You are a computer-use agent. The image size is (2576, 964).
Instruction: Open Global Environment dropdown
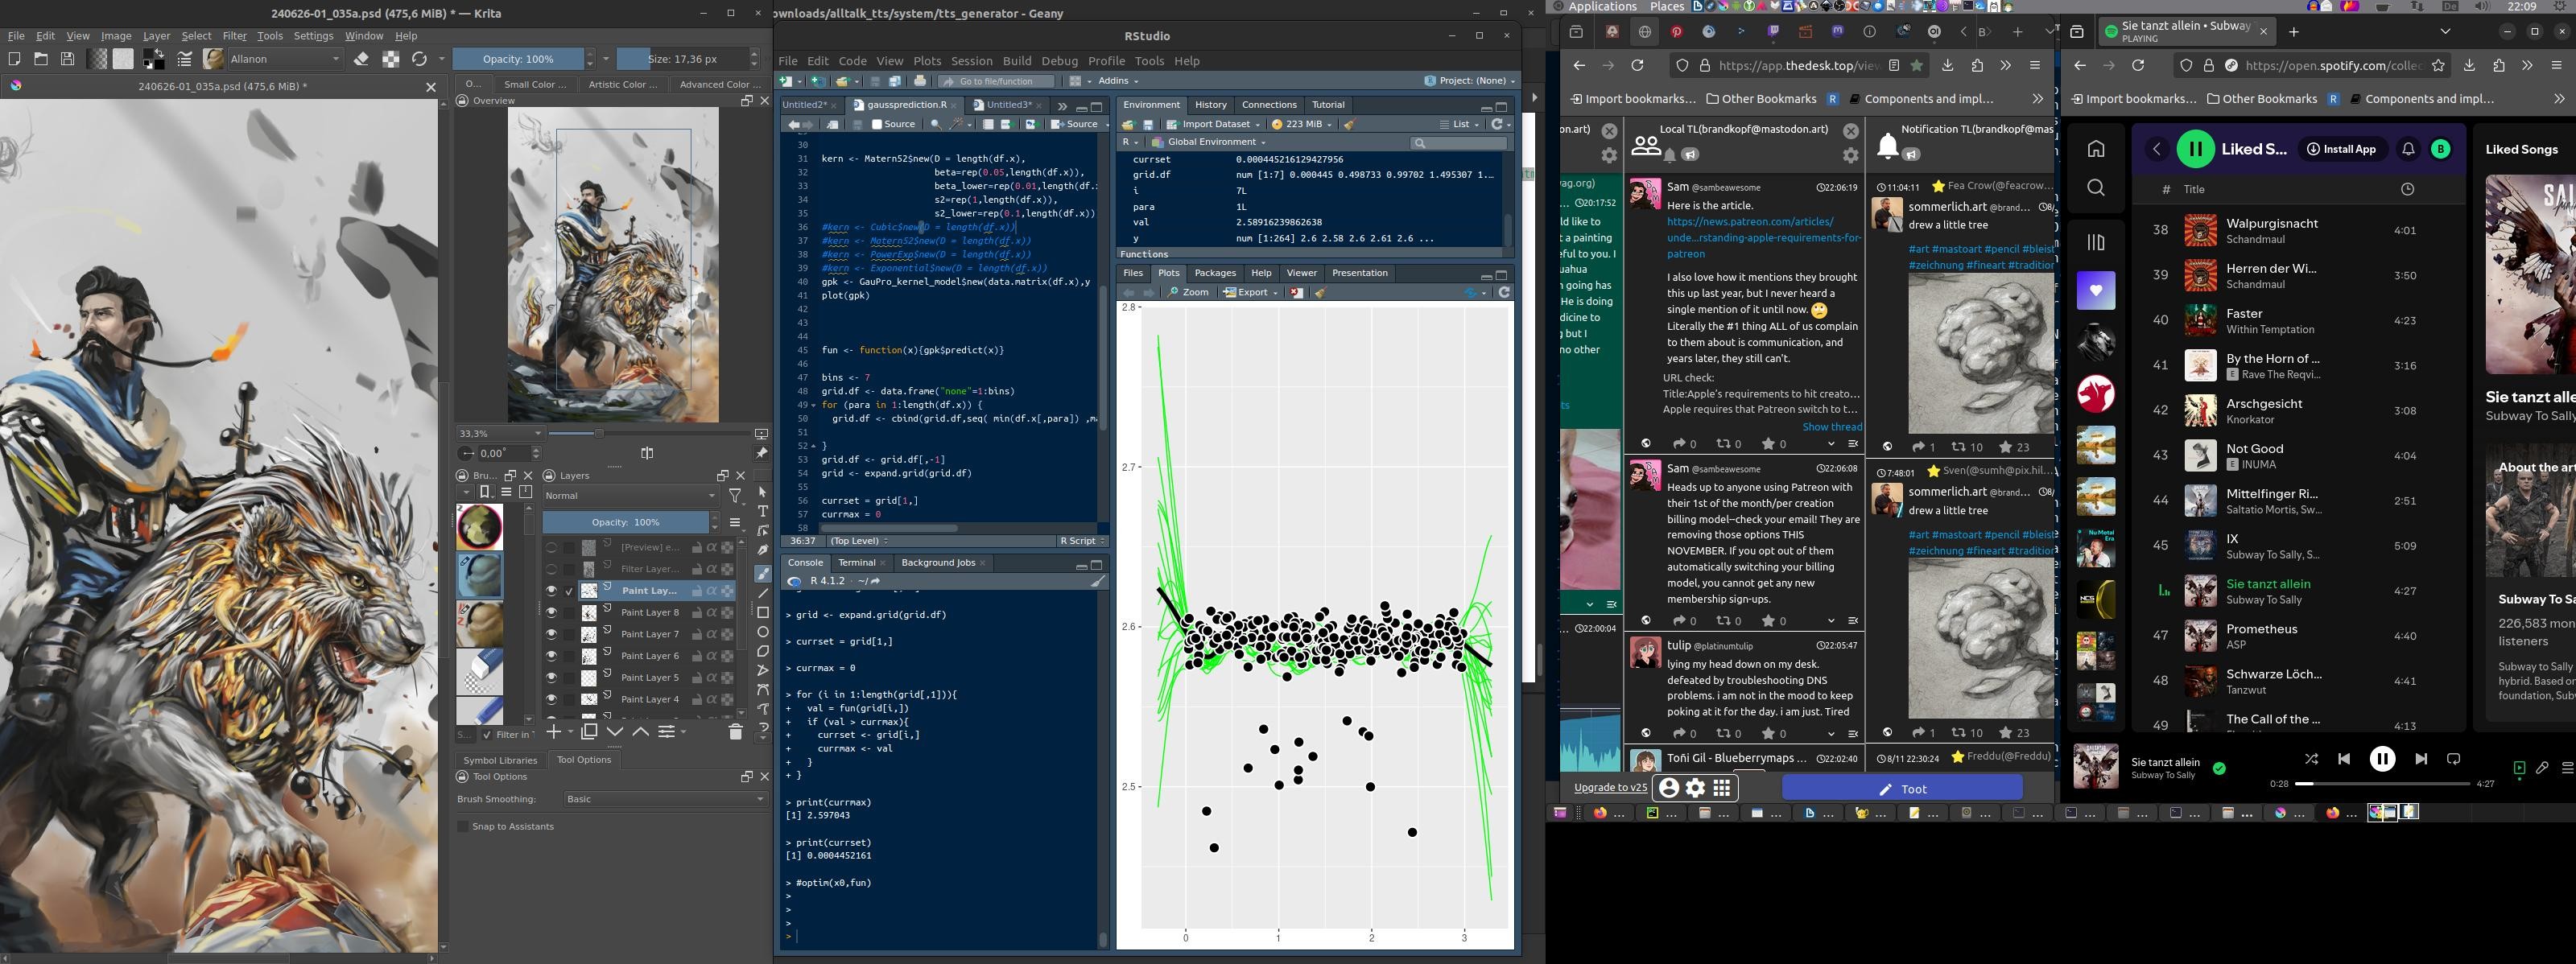1209,142
